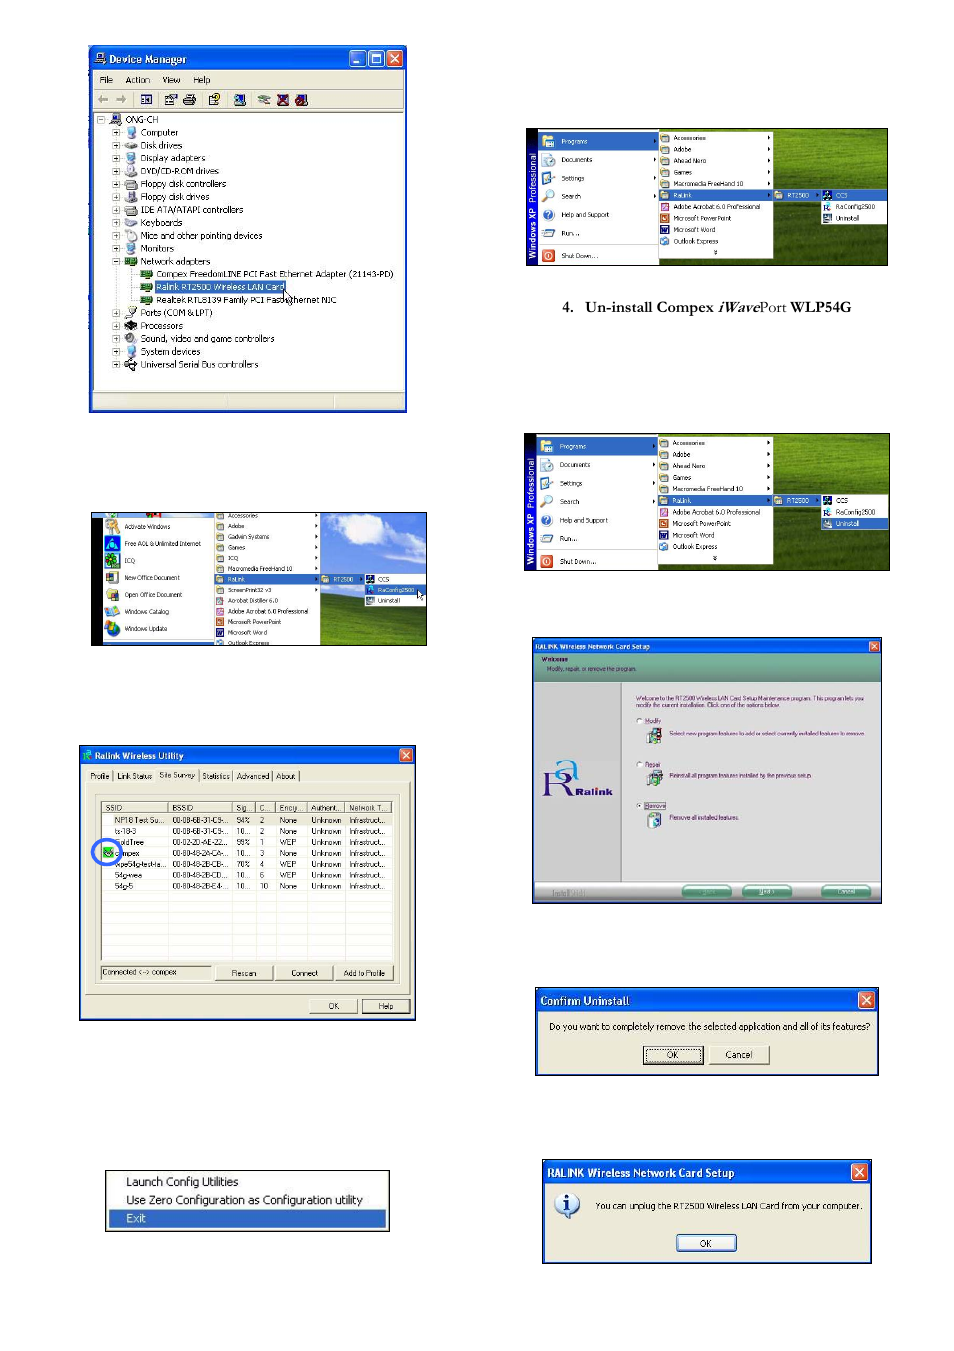
Task: Click the Update Driver toolbar icon
Action: coord(264,100)
